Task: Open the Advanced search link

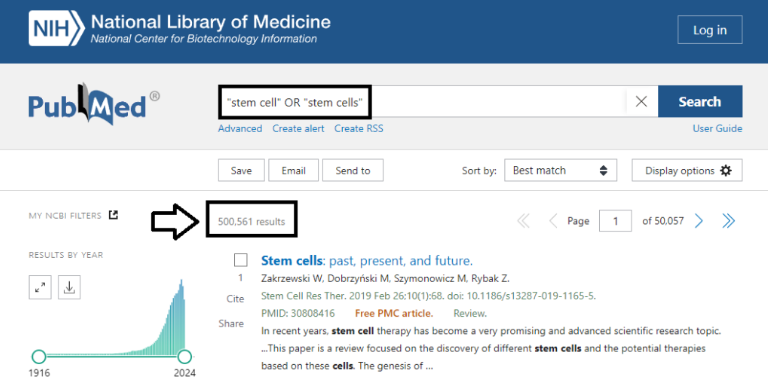Action: [x=240, y=128]
